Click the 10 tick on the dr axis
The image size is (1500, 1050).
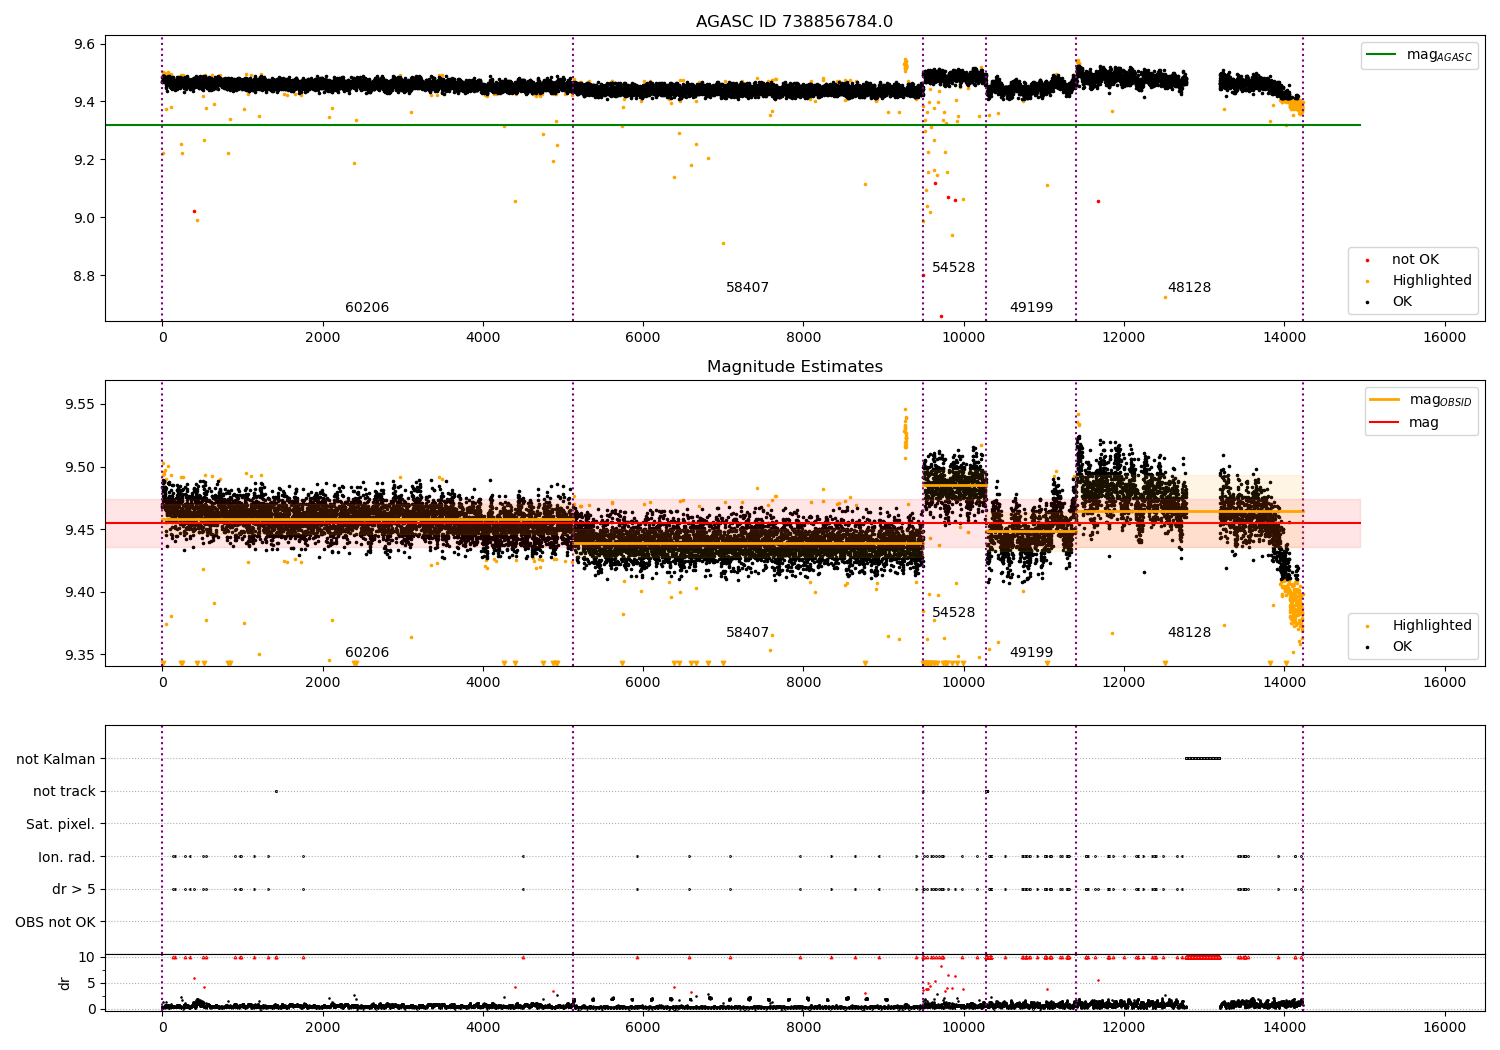coord(87,957)
